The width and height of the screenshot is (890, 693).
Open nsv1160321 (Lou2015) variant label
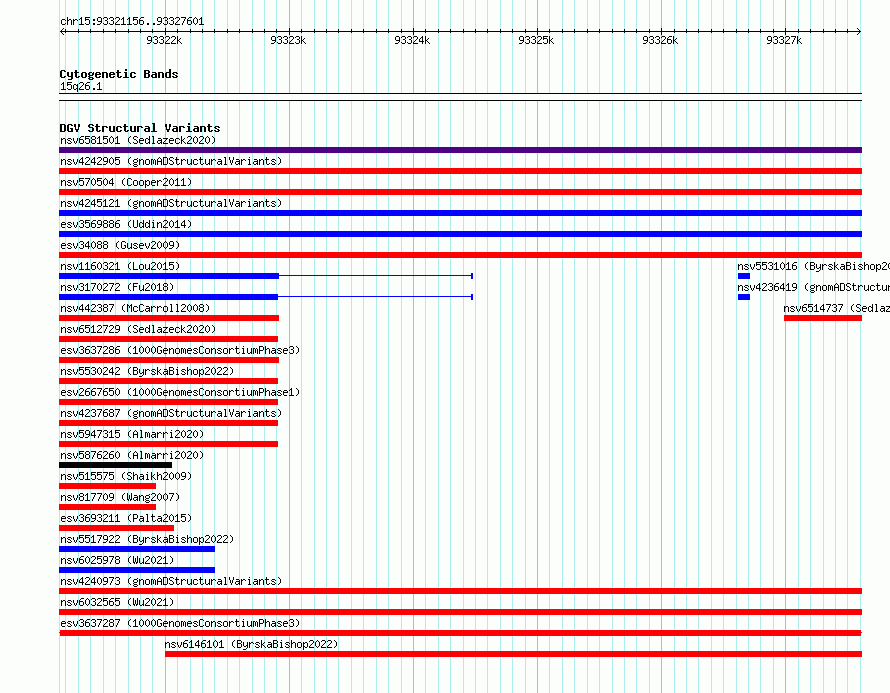coord(120,266)
